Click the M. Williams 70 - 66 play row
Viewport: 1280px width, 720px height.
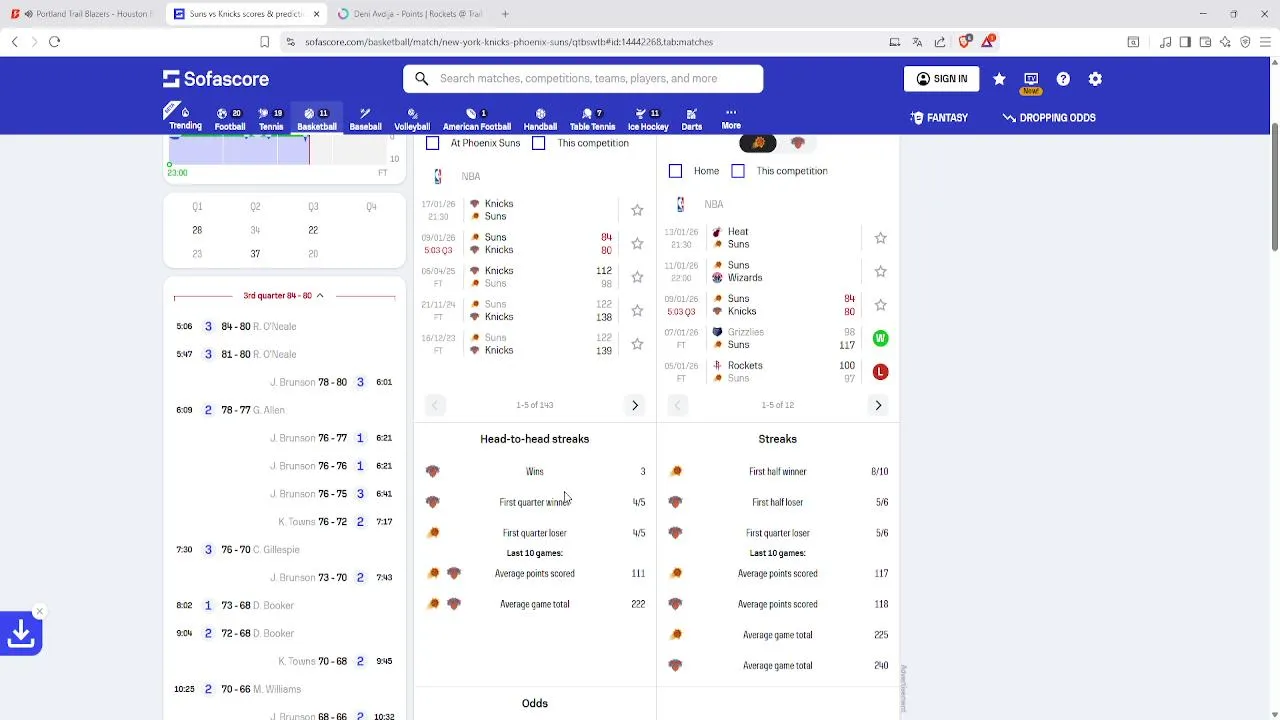[x=284, y=689]
